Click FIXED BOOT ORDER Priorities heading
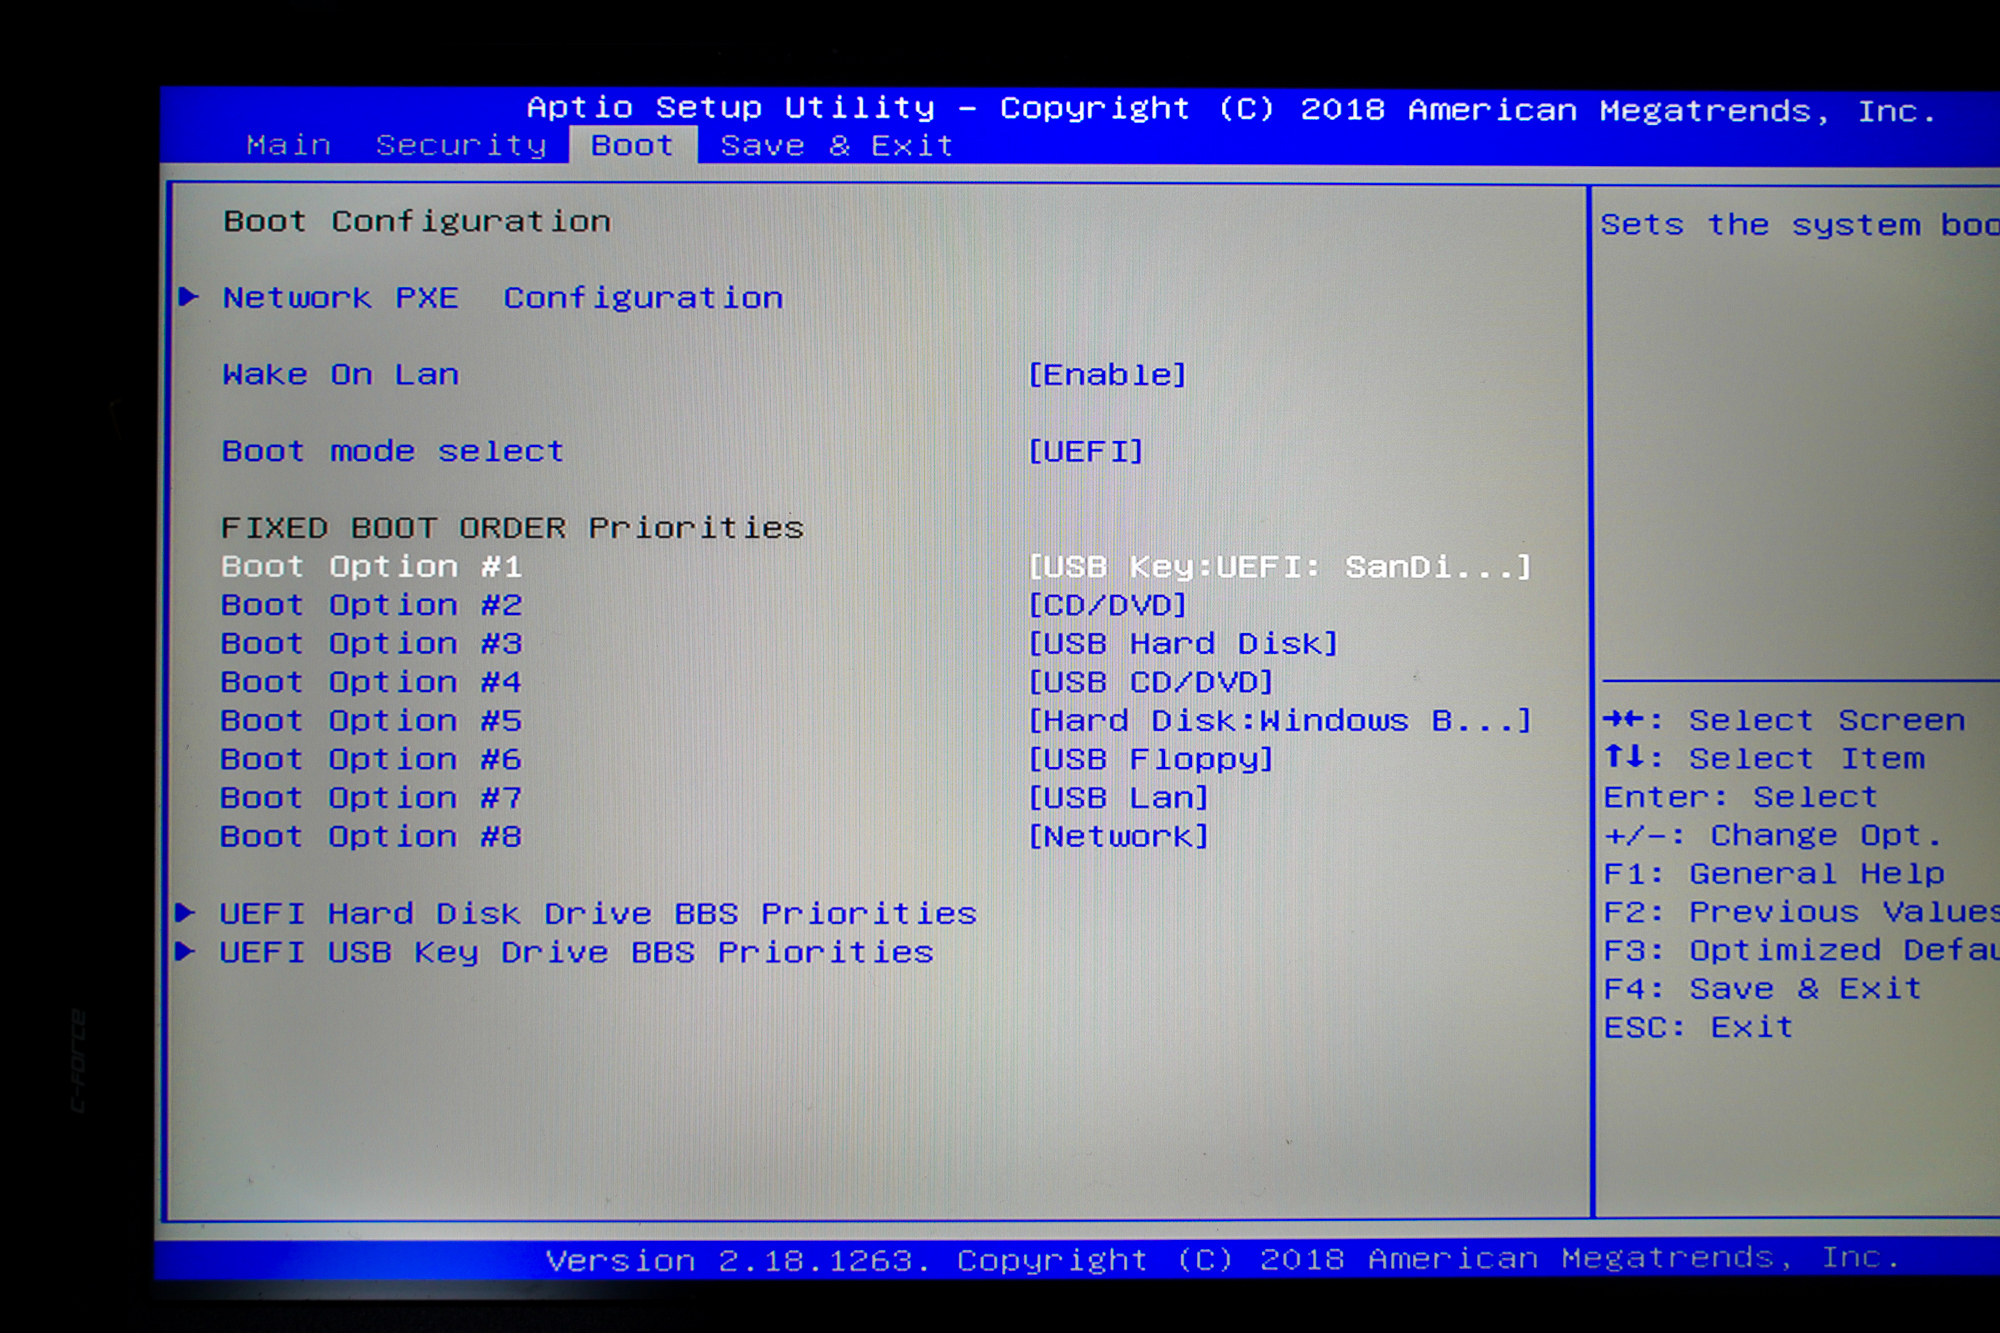This screenshot has width=2000, height=1333. click(x=512, y=528)
